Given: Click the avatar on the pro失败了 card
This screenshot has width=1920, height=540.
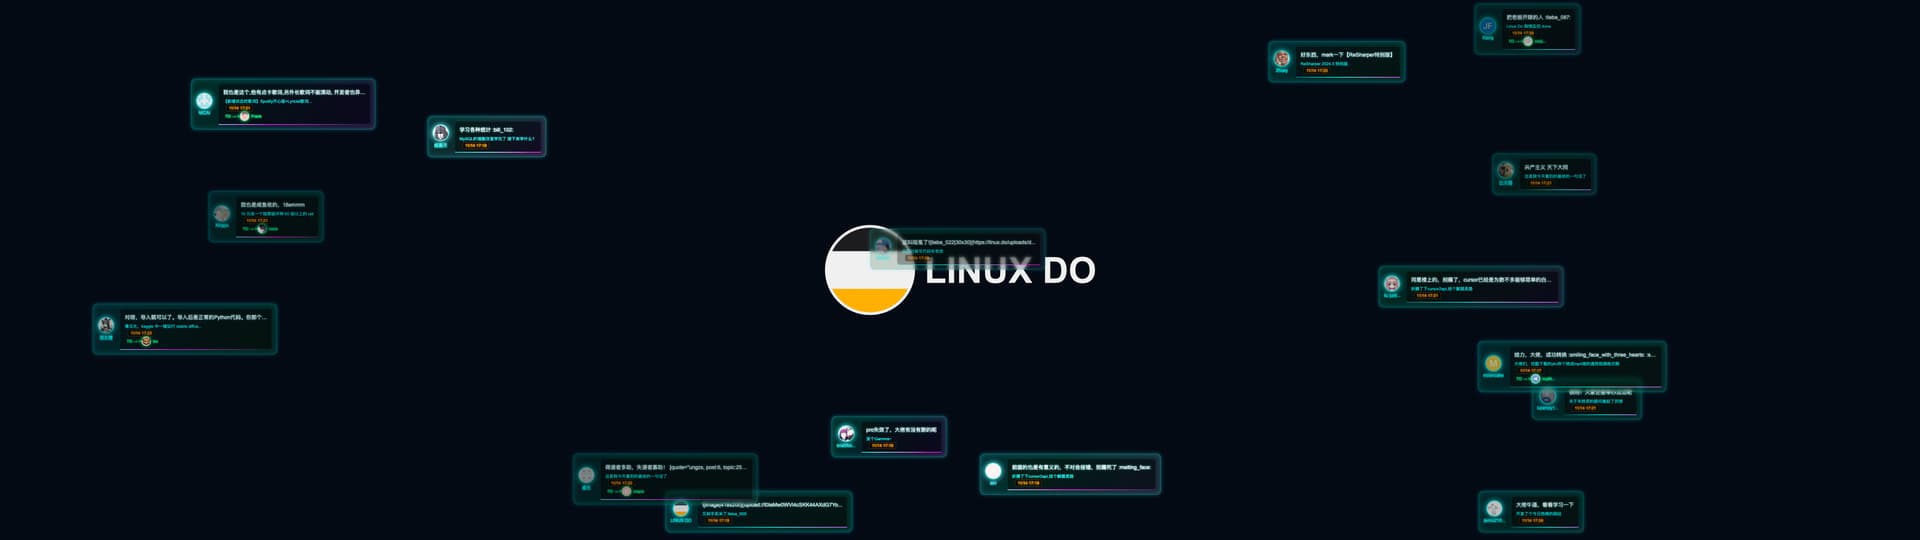Looking at the screenshot, I should (x=846, y=433).
